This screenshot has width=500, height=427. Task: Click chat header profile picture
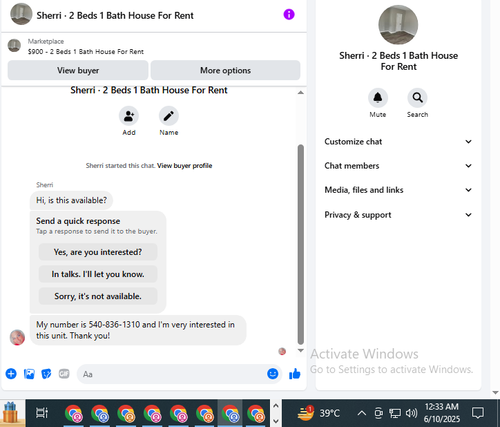(x=21, y=14)
